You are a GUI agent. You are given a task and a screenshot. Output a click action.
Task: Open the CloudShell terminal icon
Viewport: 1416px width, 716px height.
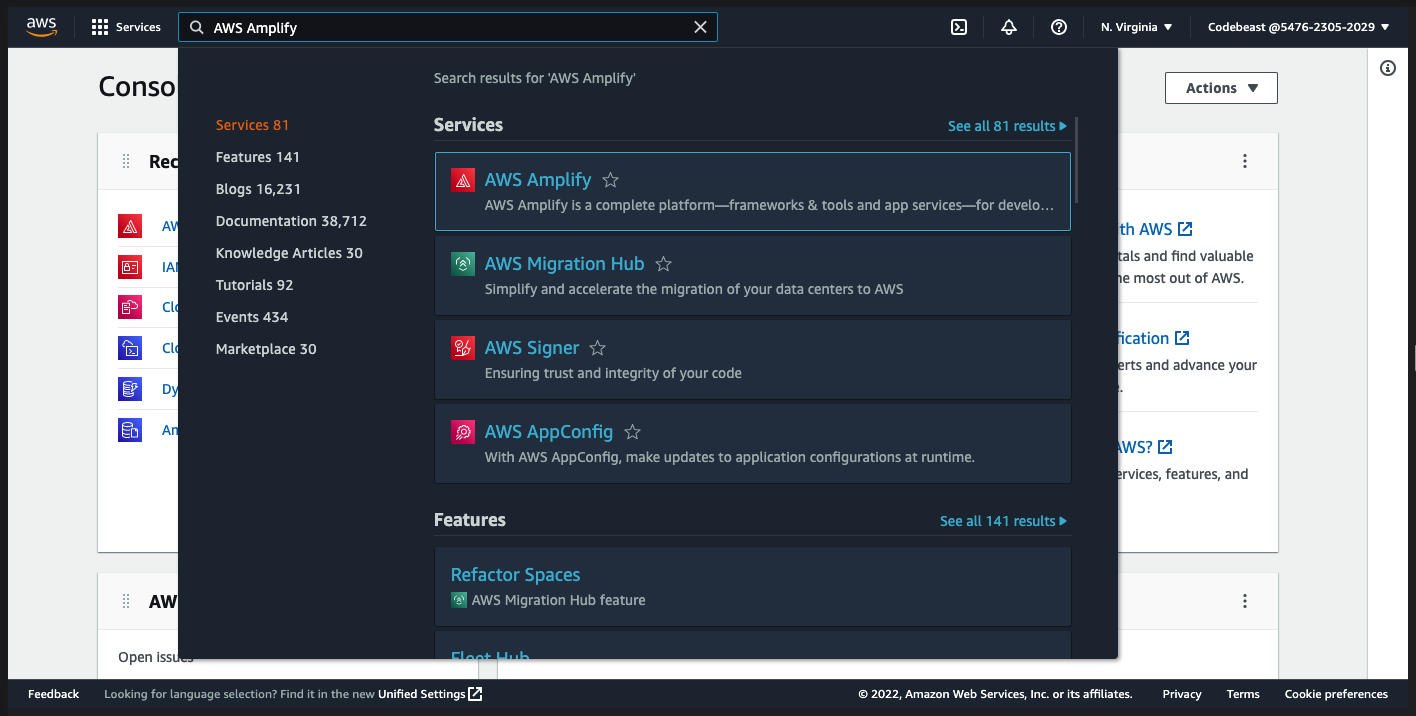click(958, 27)
